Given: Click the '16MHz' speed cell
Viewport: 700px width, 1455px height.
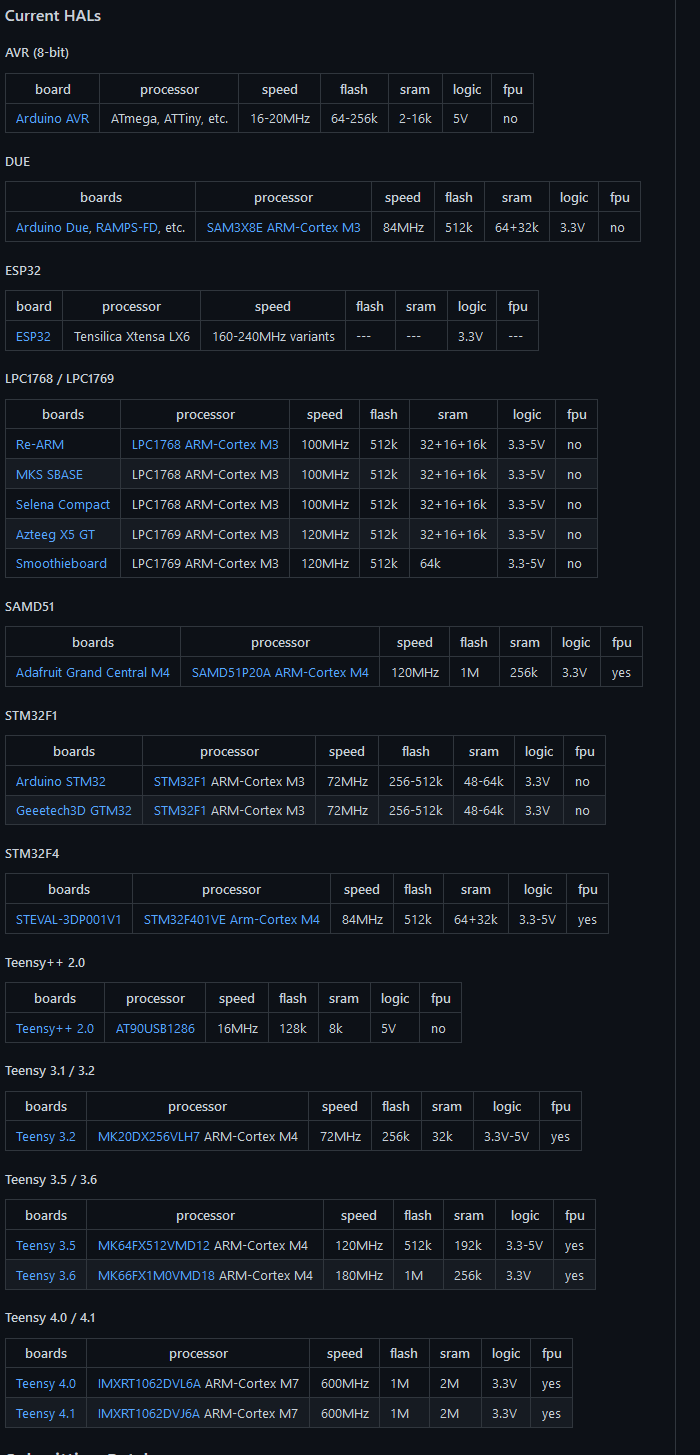Looking at the screenshot, I should (x=237, y=1028).
